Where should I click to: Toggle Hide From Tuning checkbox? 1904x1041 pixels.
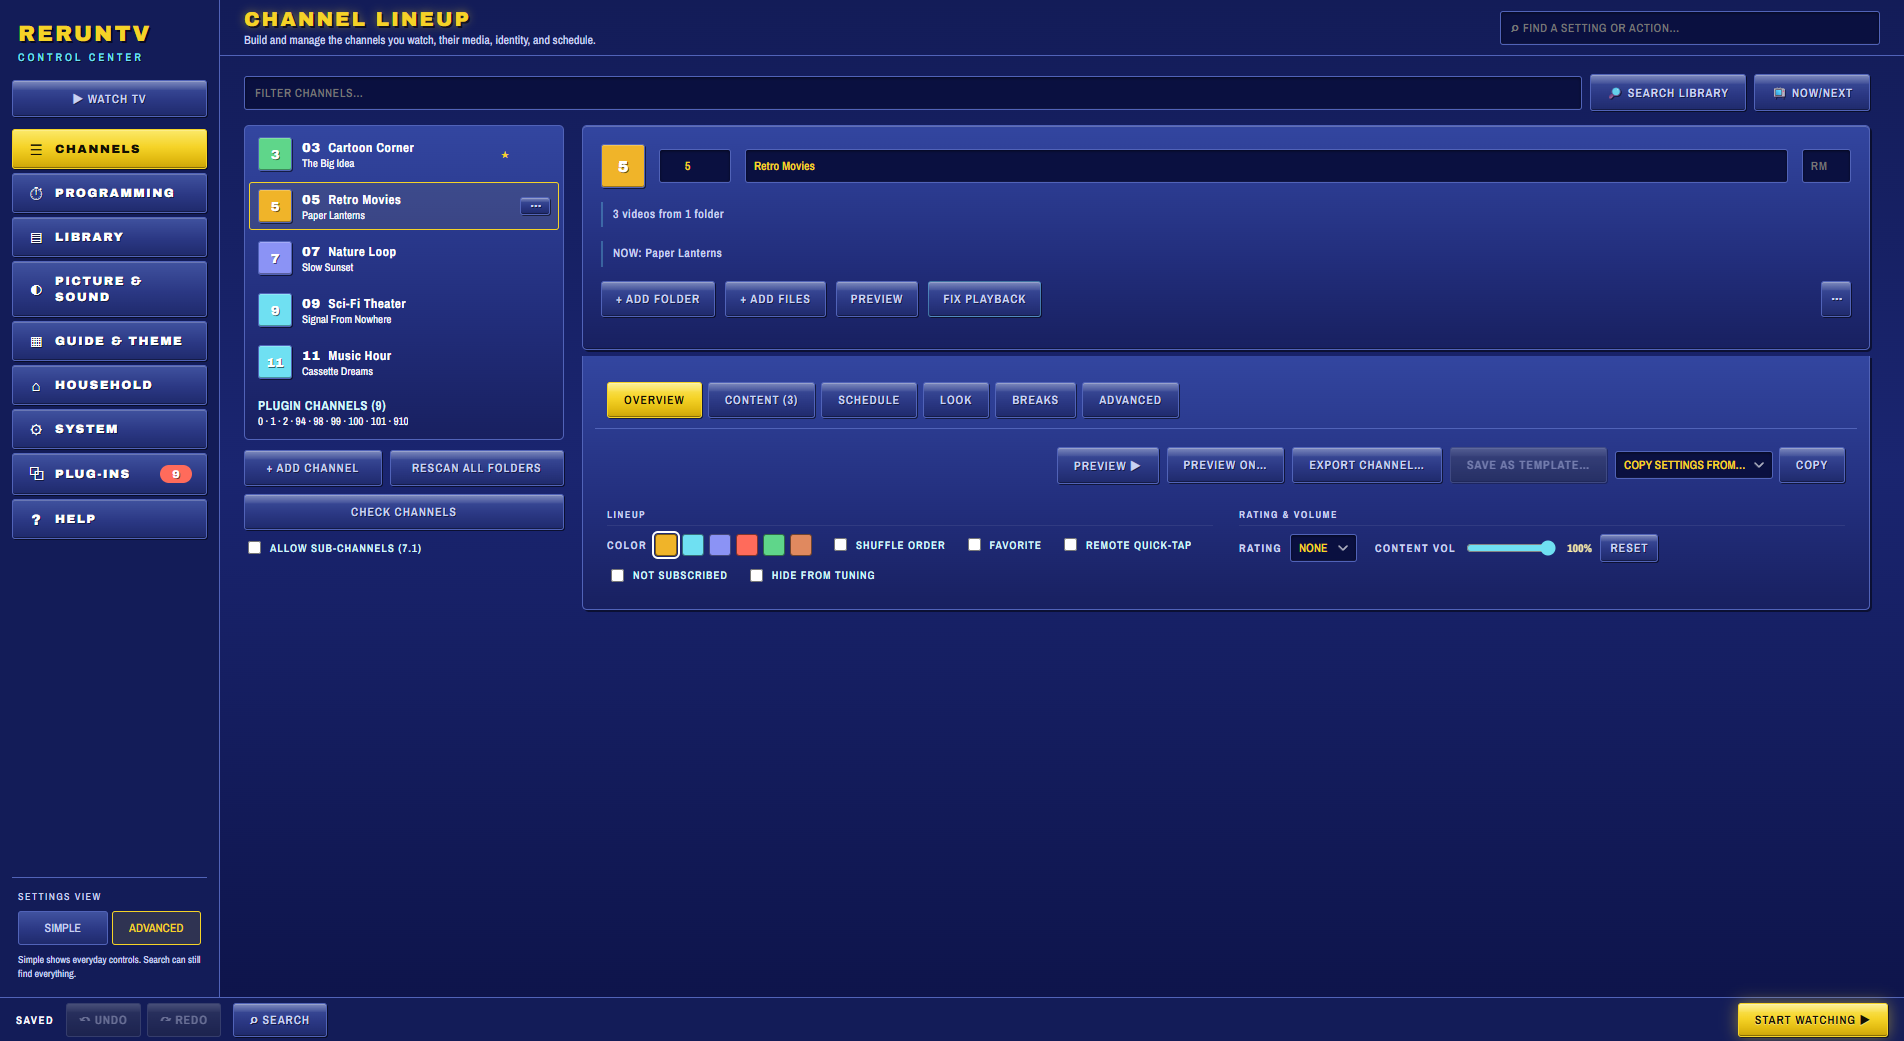(x=757, y=576)
